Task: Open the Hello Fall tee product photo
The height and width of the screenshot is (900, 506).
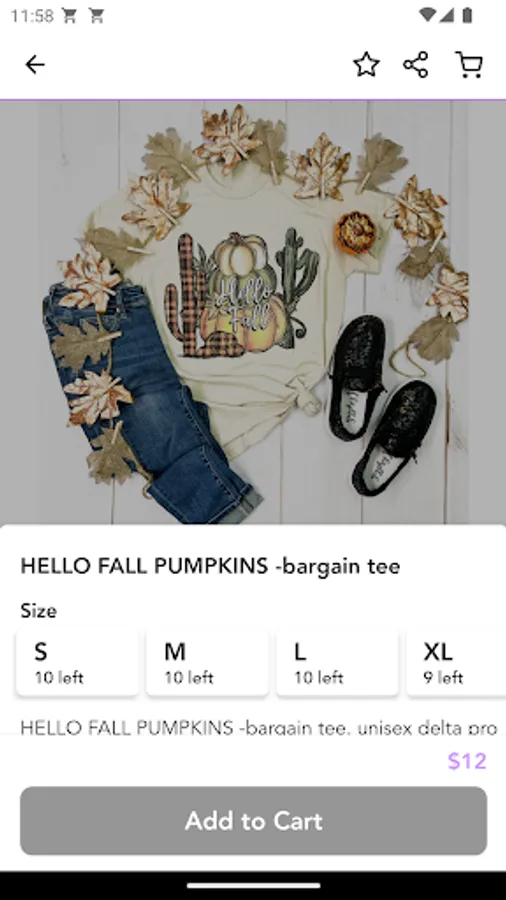Action: [x=253, y=313]
